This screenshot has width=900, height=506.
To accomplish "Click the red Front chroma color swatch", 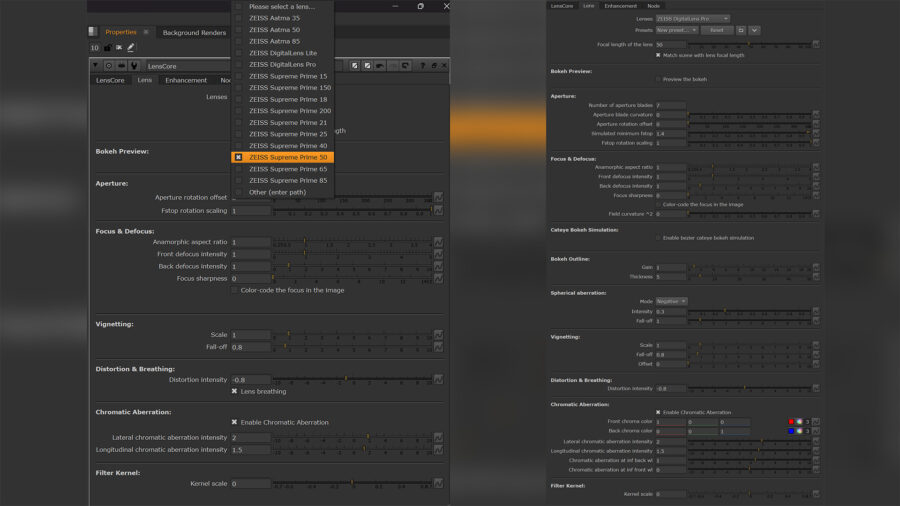I will pos(791,422).
